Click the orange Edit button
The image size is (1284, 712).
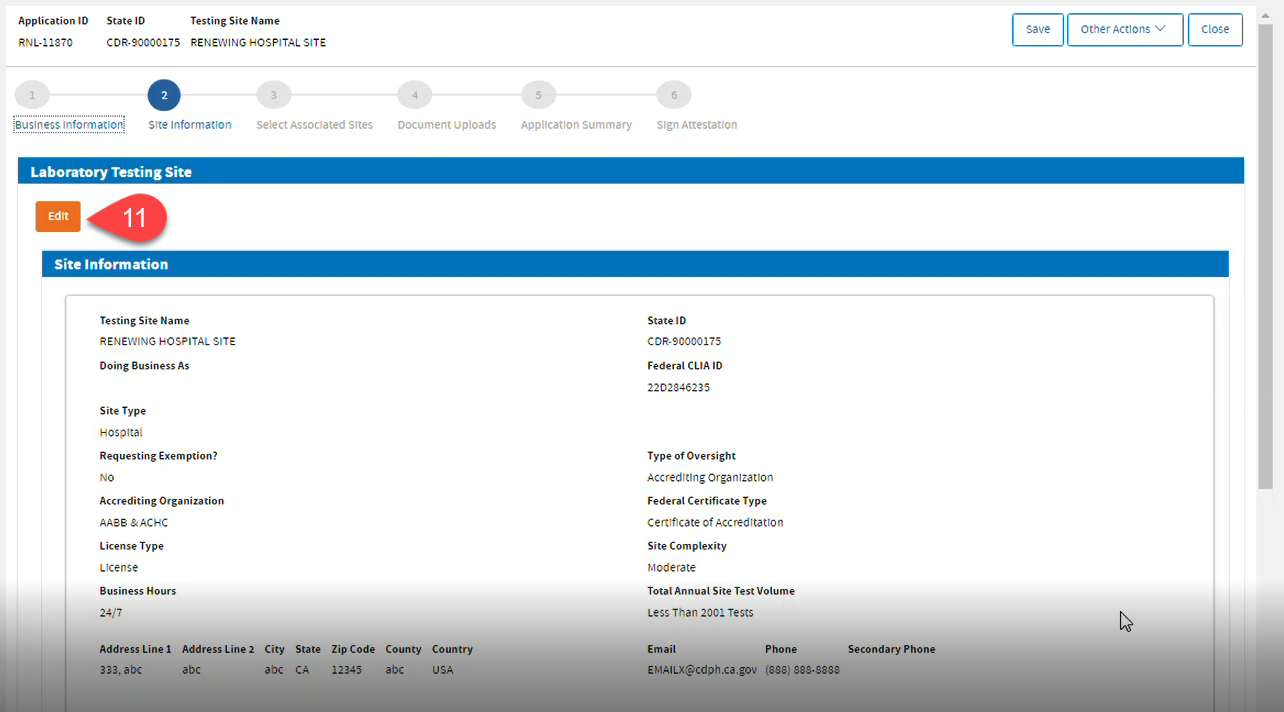point(58,216)
